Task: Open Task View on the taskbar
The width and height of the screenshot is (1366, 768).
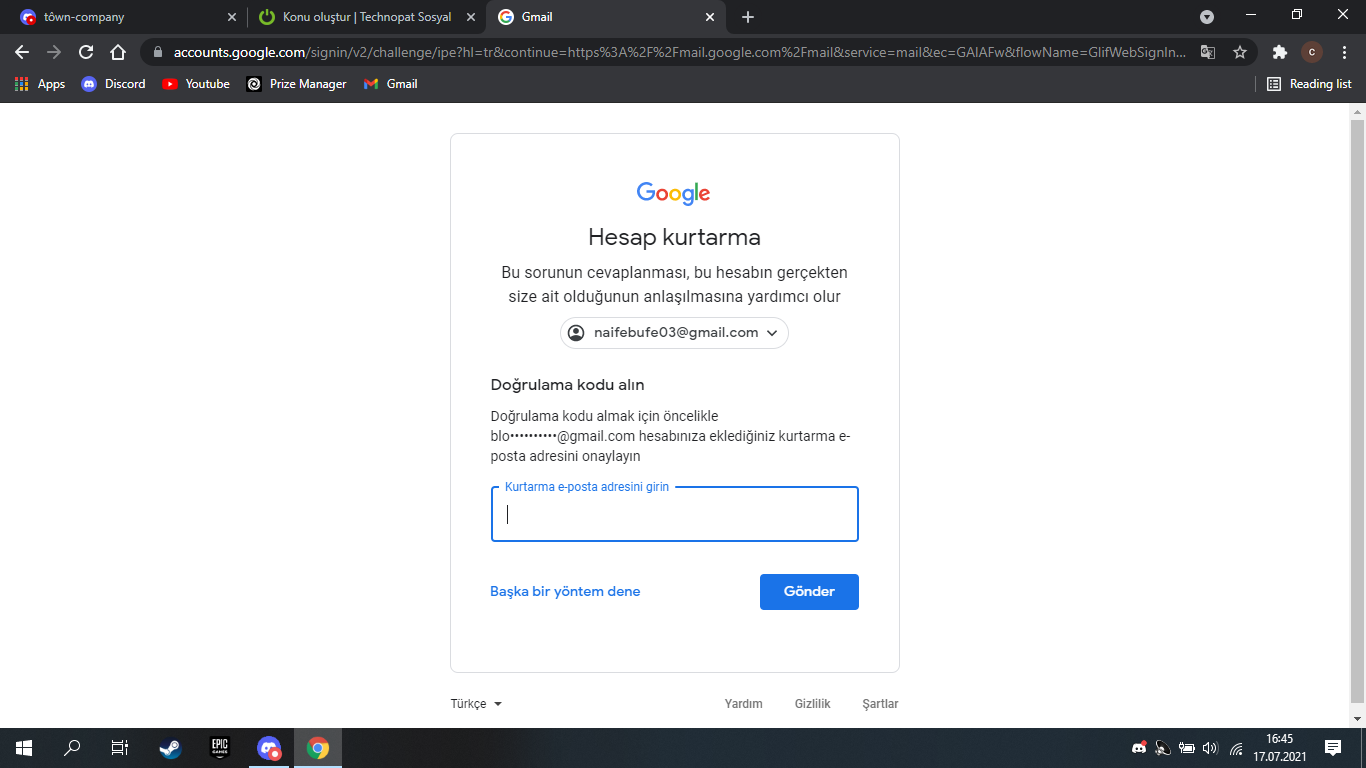Action: [120, 748]
